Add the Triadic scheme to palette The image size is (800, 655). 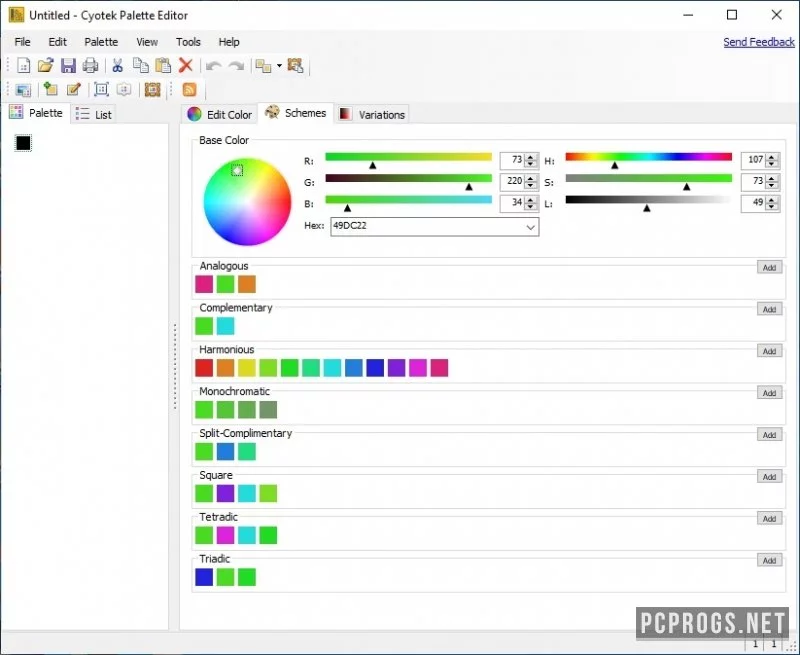point(769,560)
